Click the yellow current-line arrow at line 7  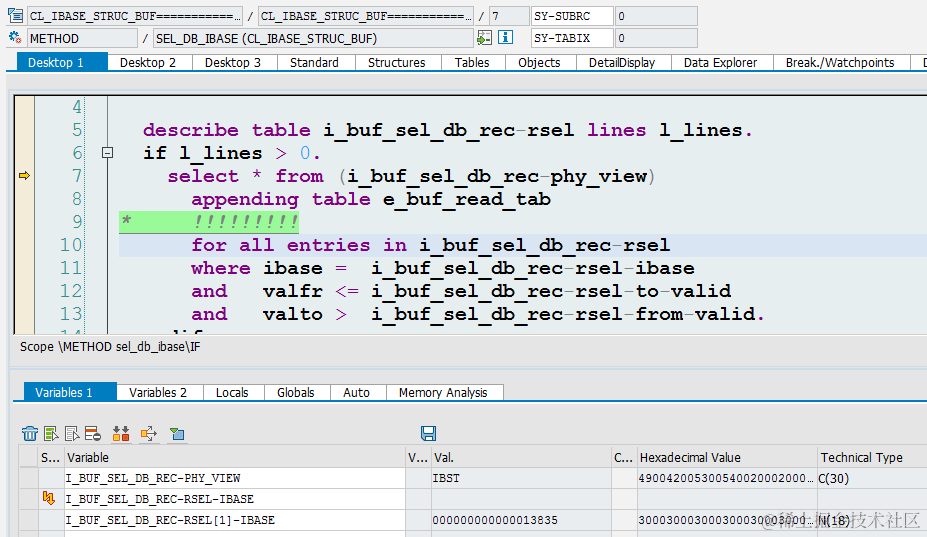click(24, 176)
